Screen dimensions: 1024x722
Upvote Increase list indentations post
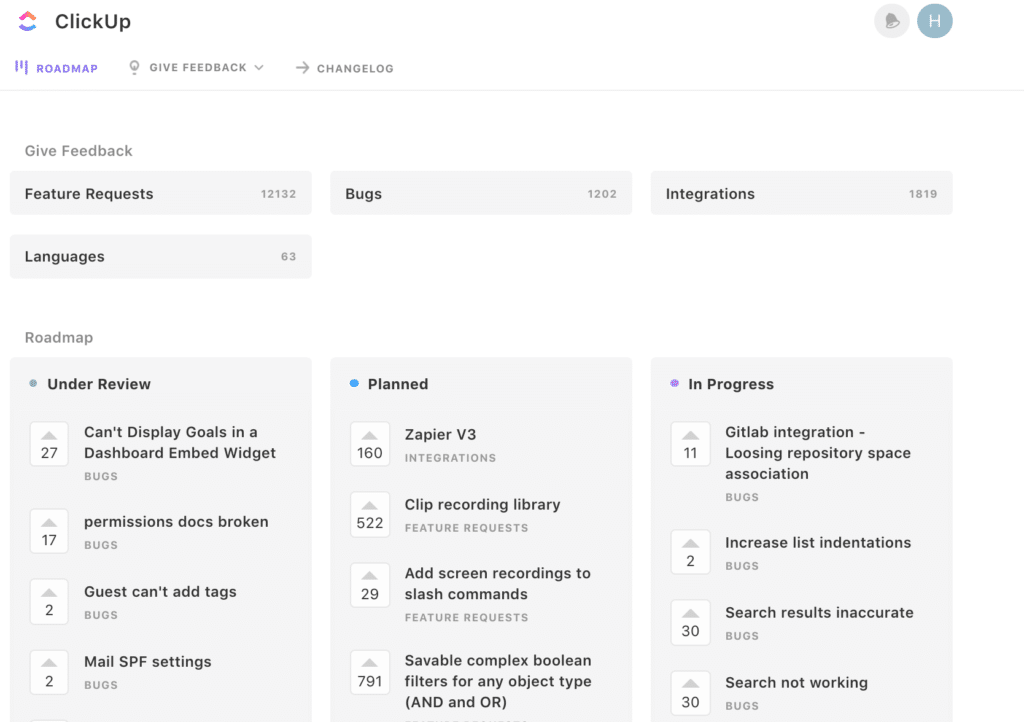(x=690, y=552)
